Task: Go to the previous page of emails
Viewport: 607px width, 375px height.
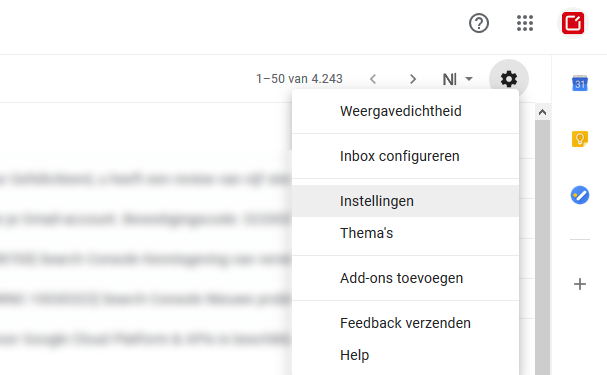Action: [x=373, y=79]
